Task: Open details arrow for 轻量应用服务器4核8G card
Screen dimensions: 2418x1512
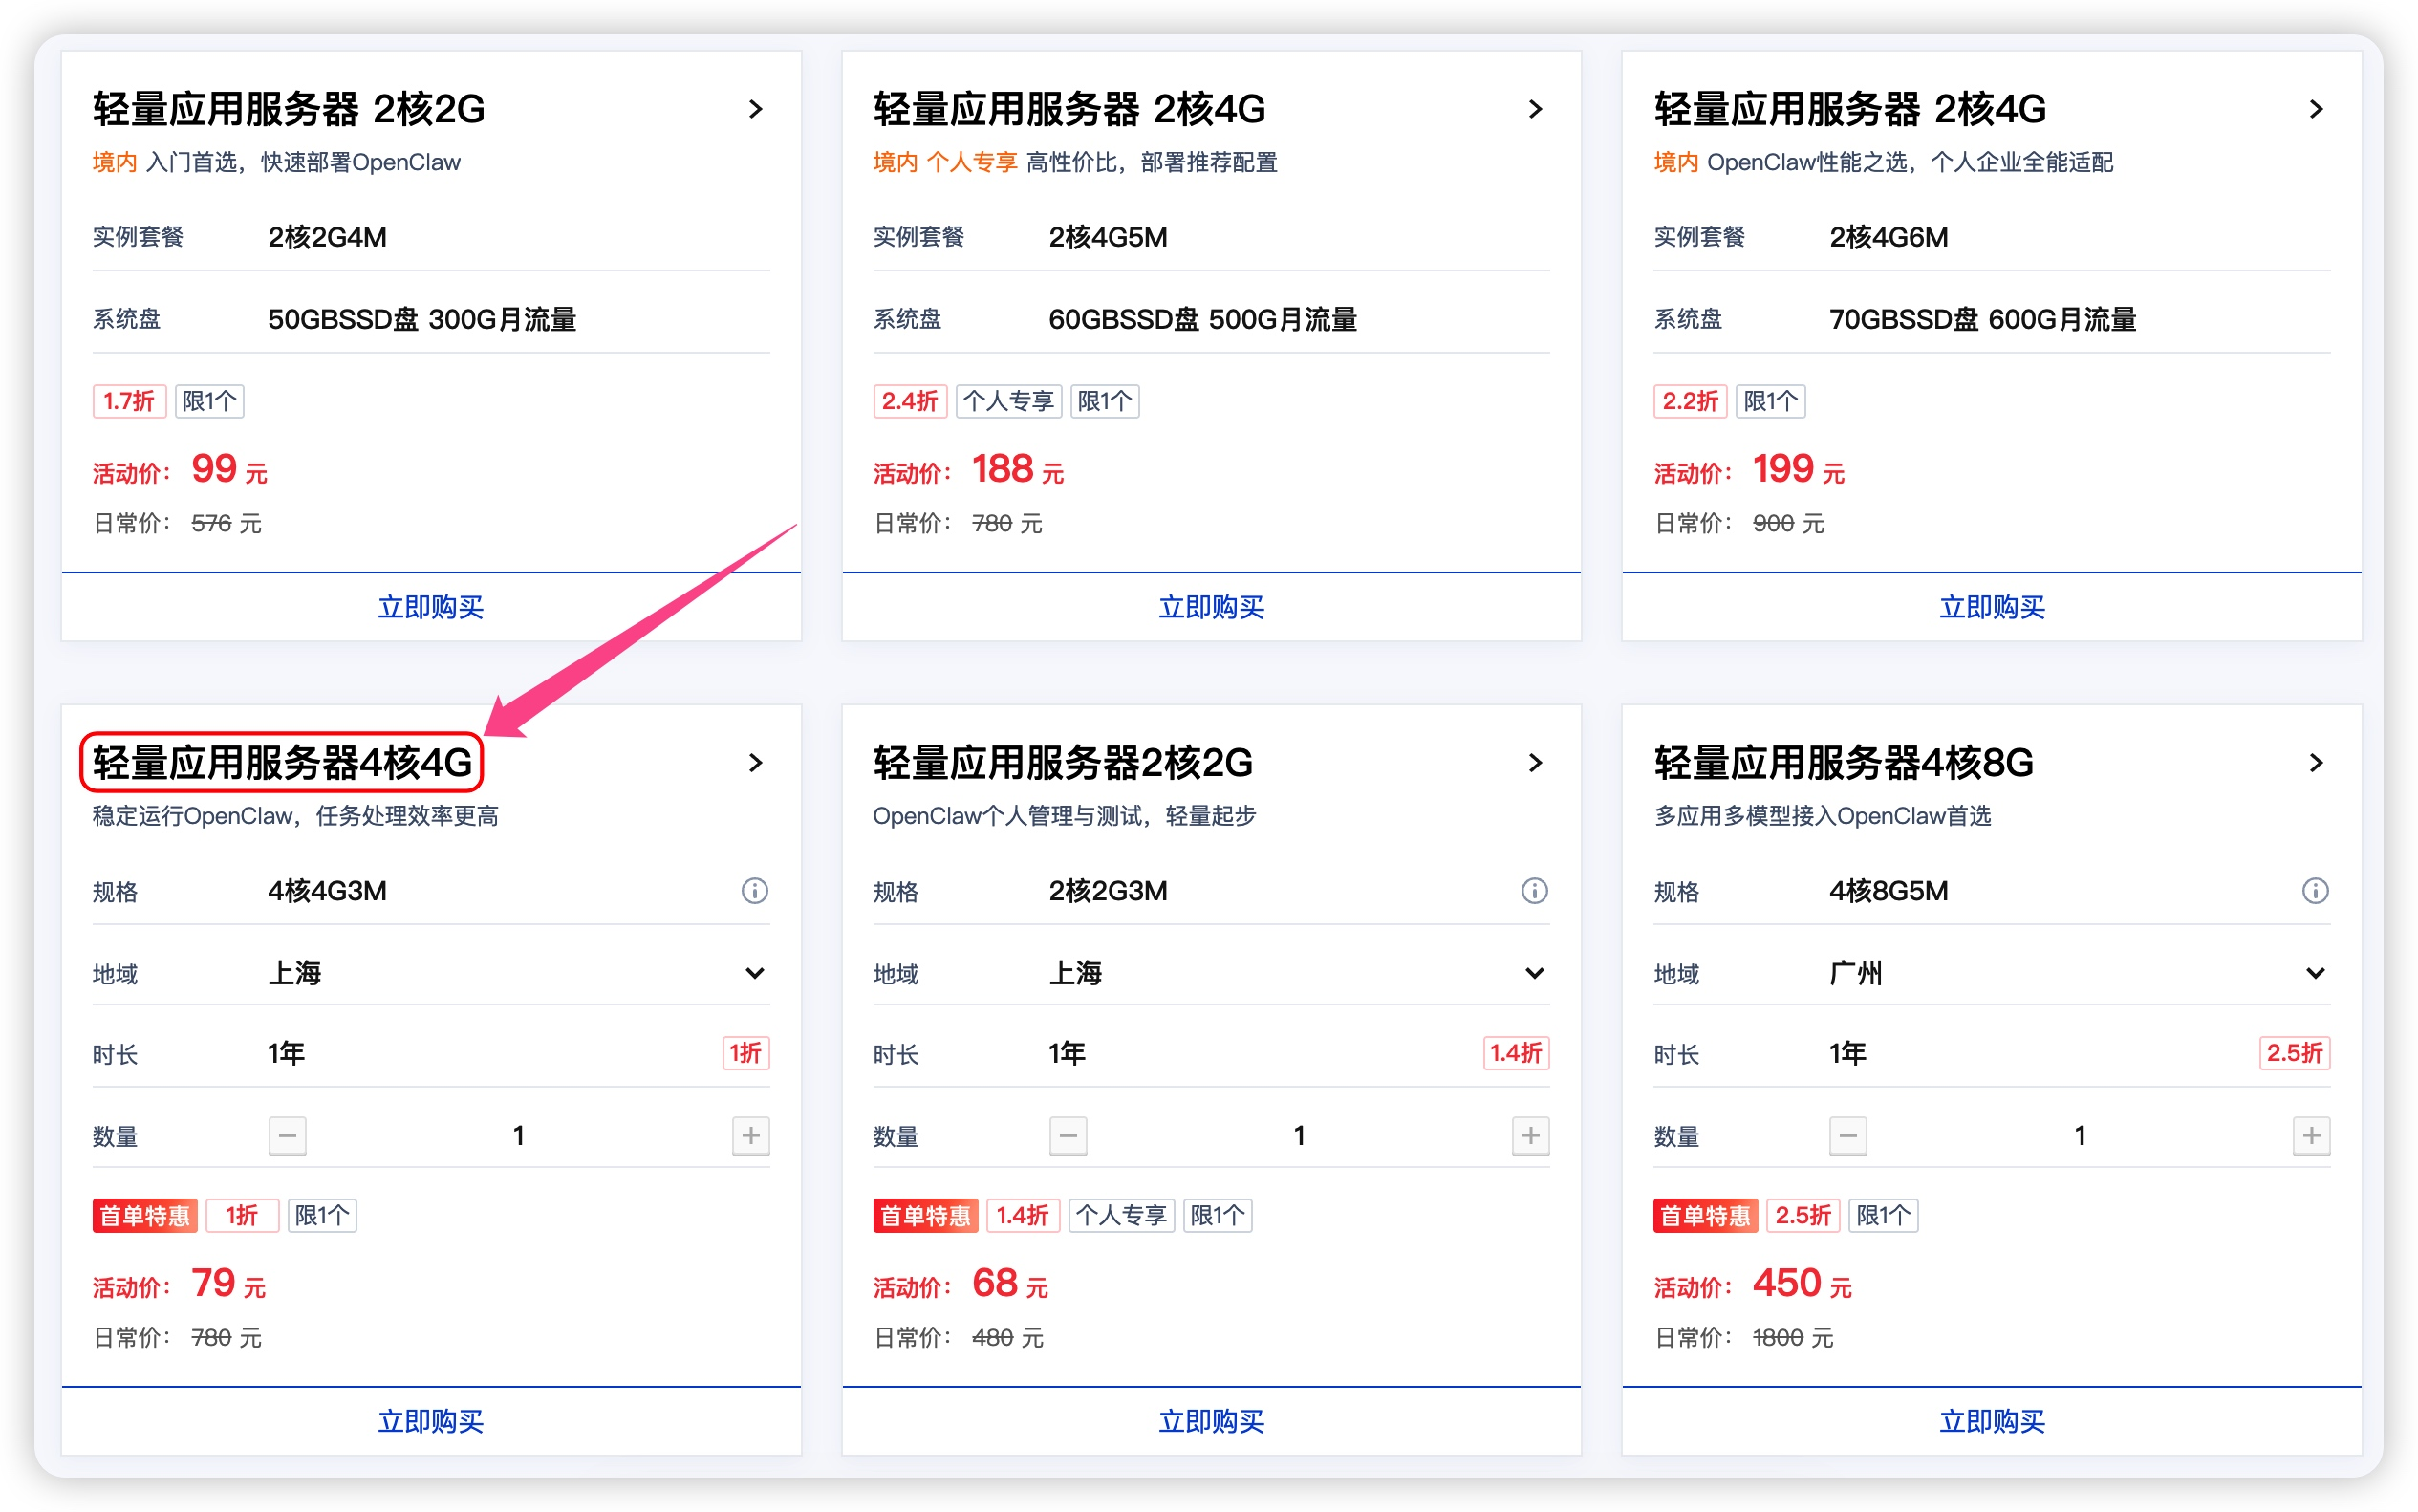Action: (2316, 763)
